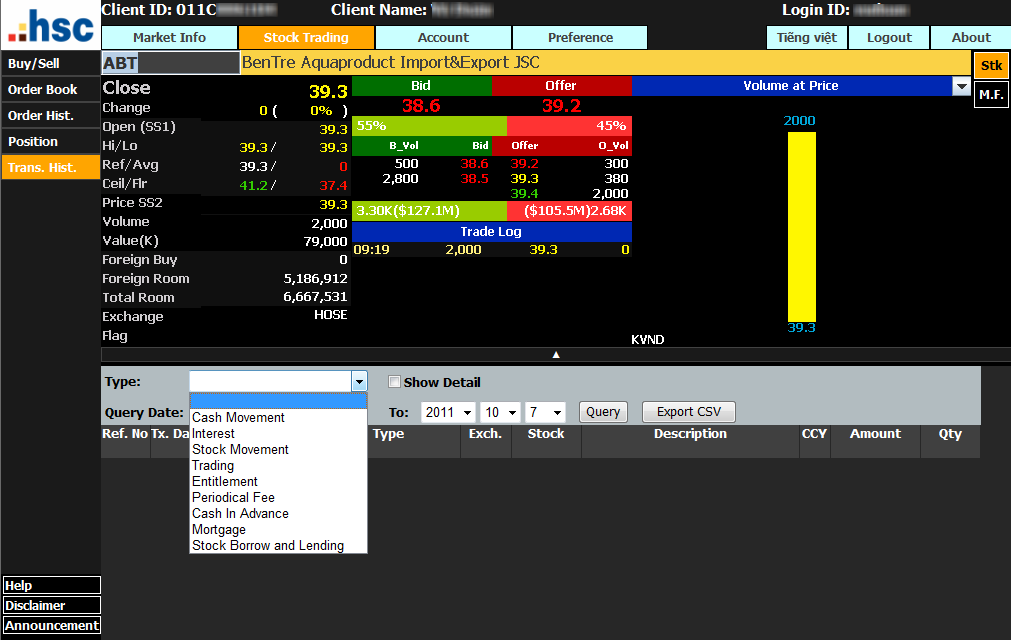The image size is (1011, 640).
Task: Select Periodical Fee in Type list
Action: [x=278, y=498]
